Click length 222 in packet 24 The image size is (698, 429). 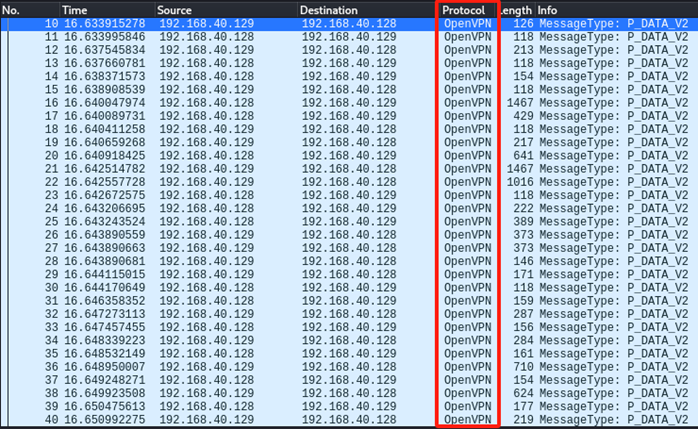pyautogui.click(x=523, y=208)
